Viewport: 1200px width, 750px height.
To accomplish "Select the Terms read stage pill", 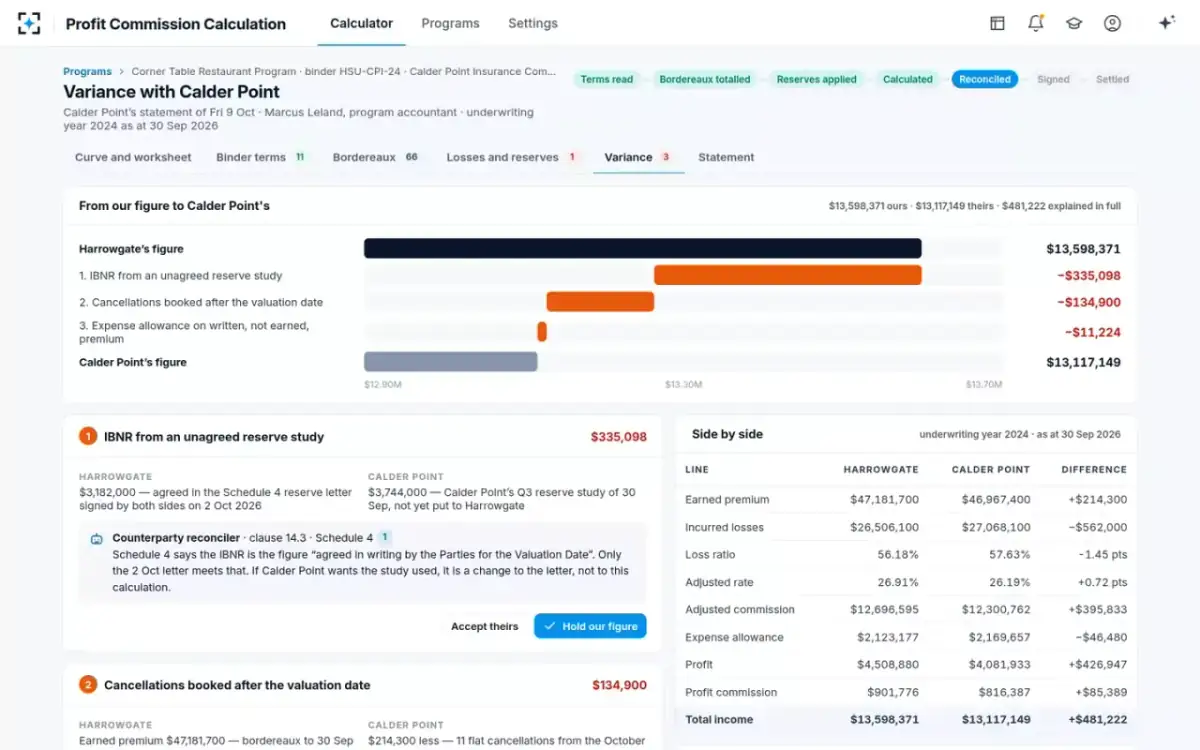I will click(x=607, y=79).
